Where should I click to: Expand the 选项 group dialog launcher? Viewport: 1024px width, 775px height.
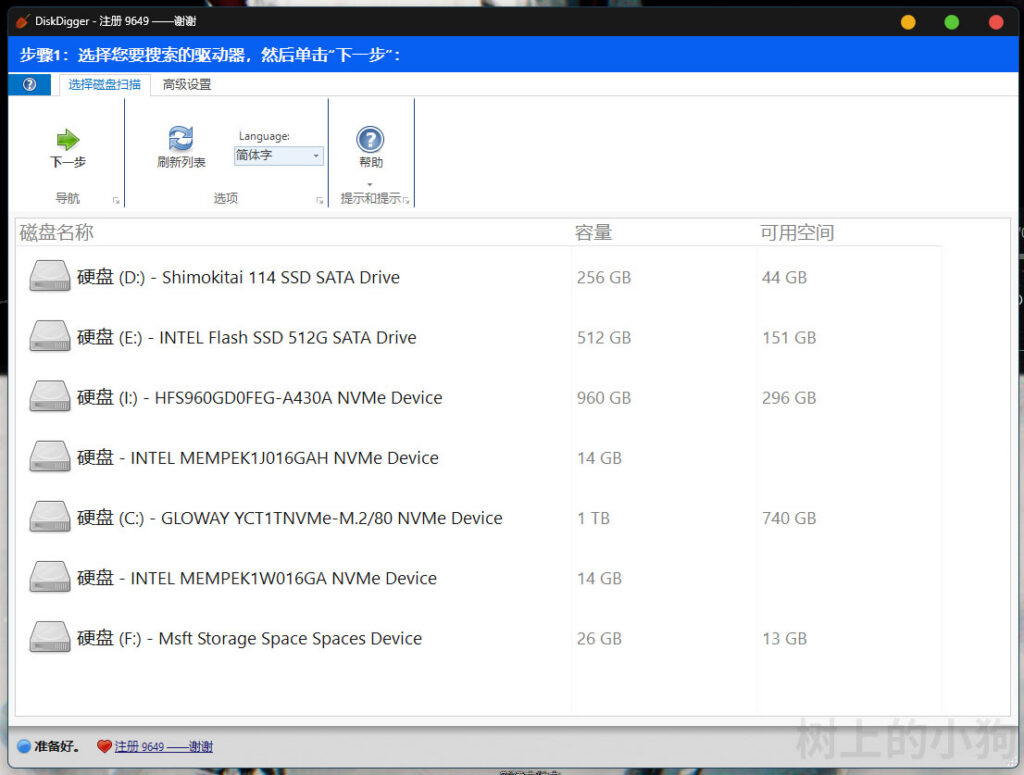pyautogui.click(x=320, y=201)
